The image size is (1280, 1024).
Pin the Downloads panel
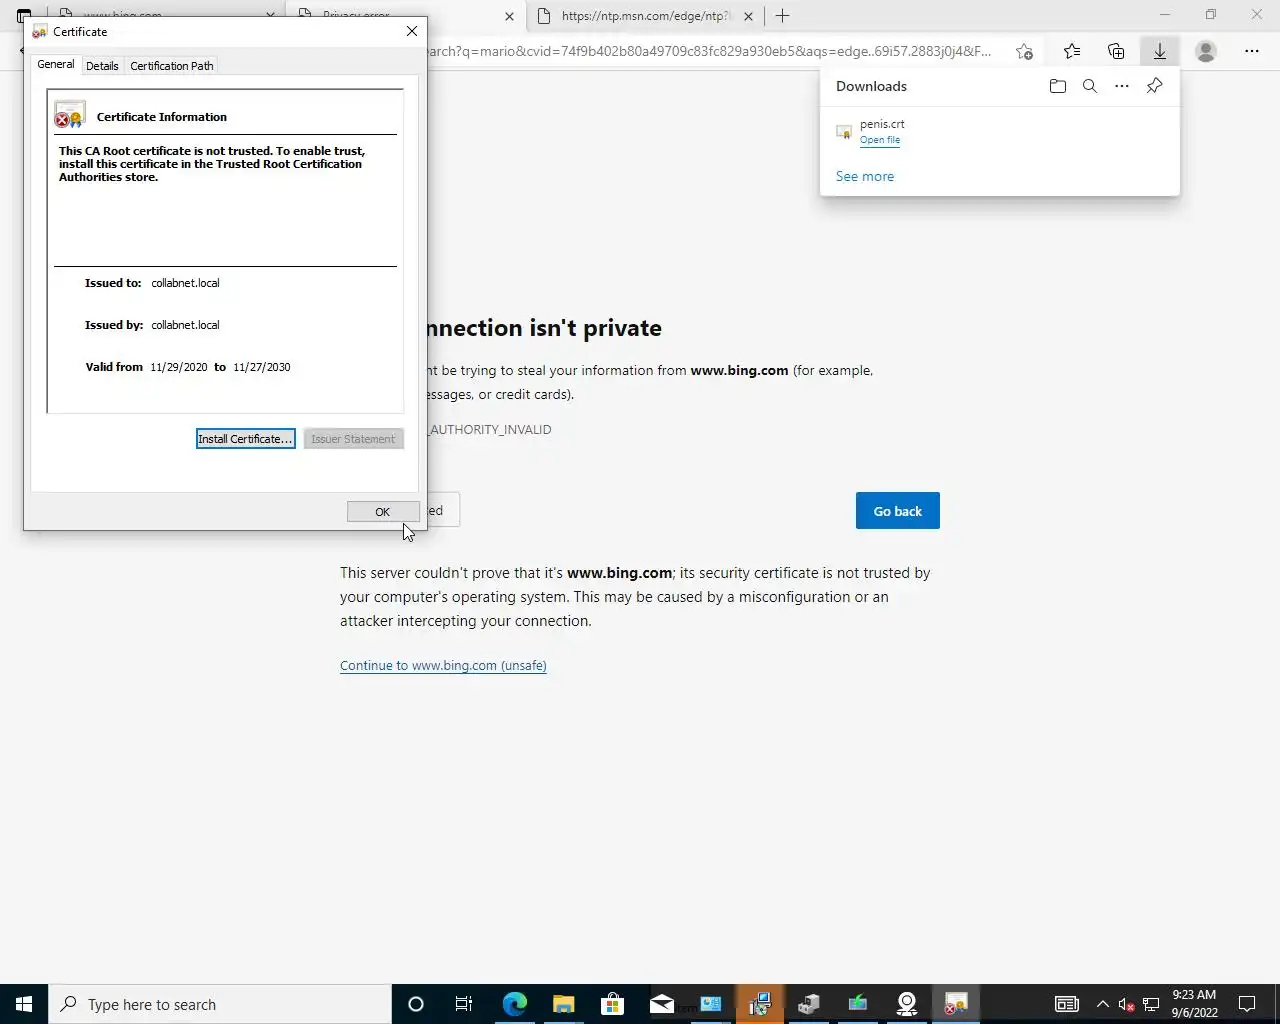(1154, 86)
